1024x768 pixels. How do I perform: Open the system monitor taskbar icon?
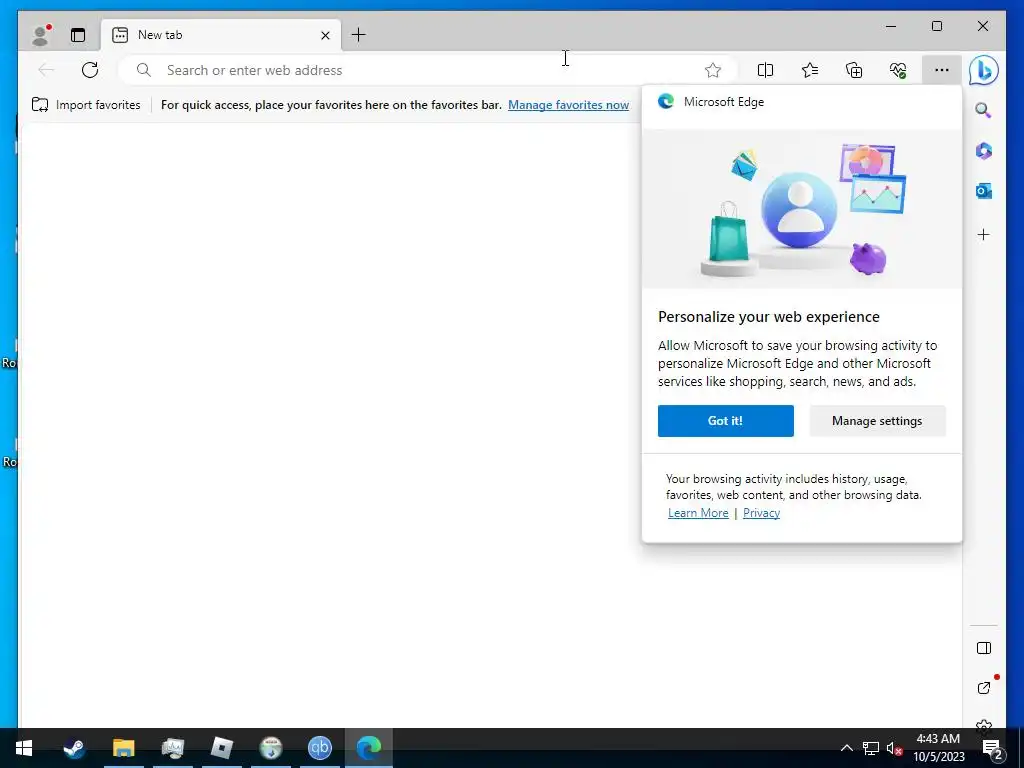173,748
